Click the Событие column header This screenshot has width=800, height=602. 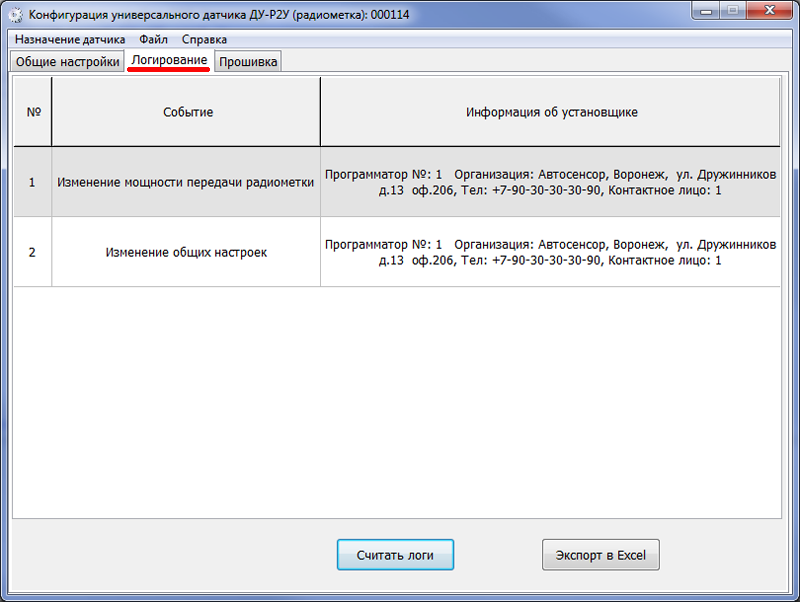(x=186, y=112)
